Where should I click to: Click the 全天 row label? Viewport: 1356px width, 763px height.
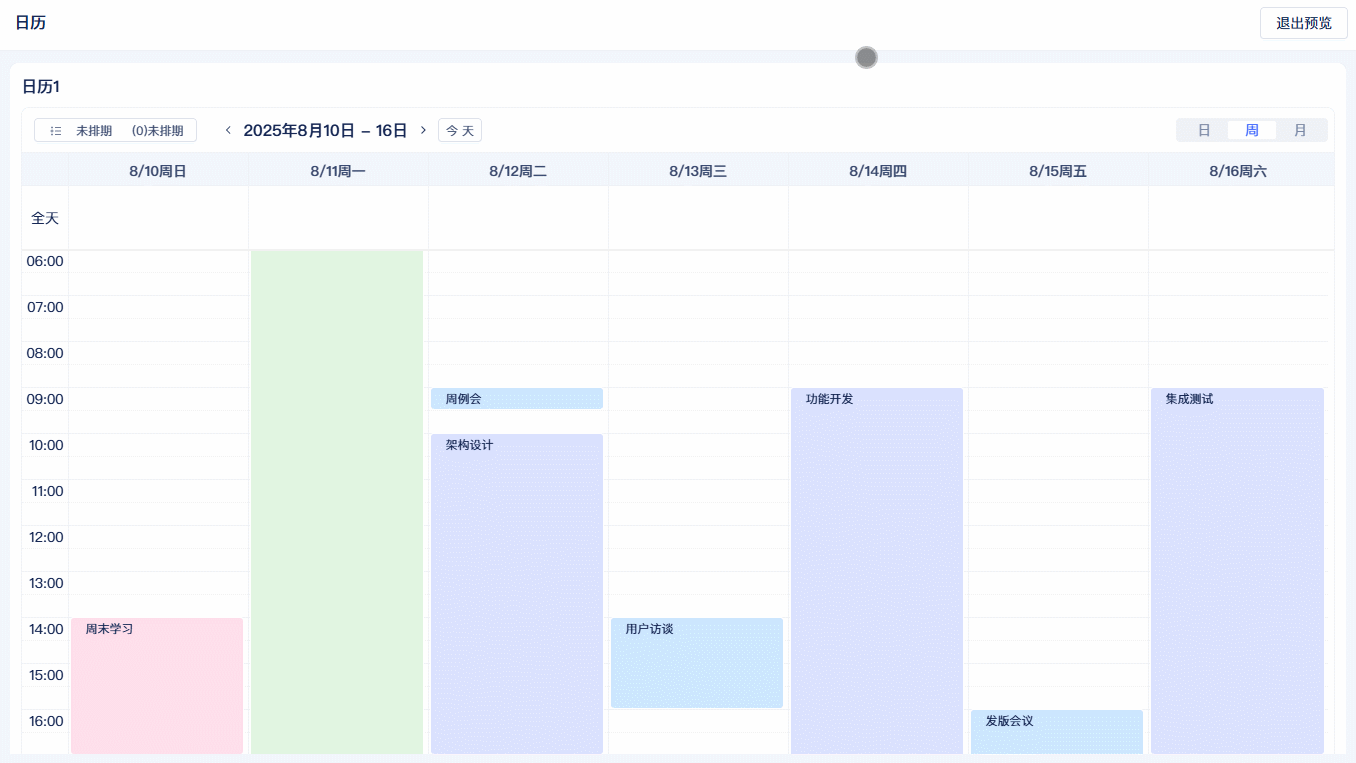tap(45, 218)
